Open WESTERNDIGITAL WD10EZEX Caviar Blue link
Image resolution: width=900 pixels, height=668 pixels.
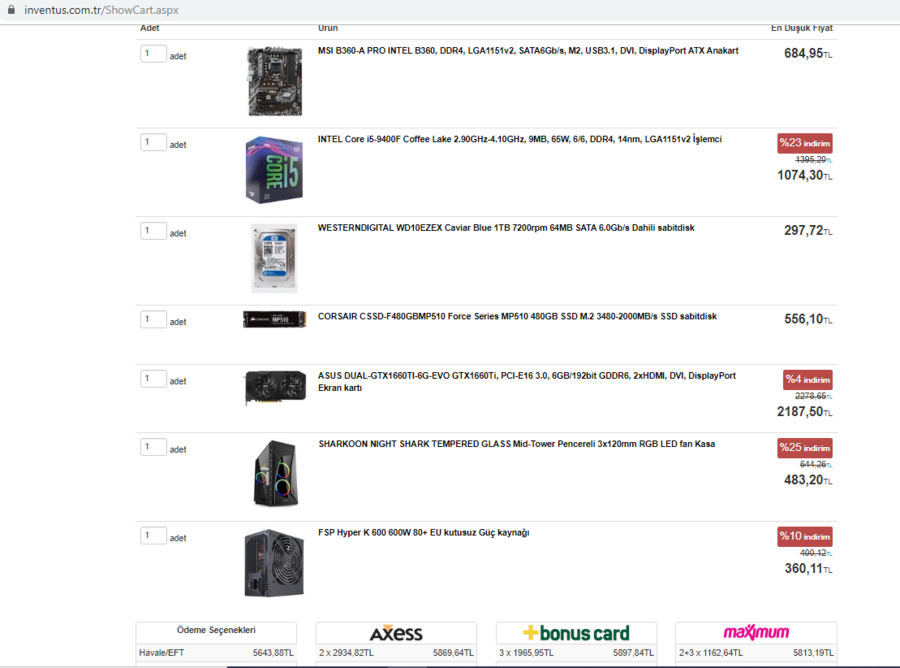tap(506, 228)
